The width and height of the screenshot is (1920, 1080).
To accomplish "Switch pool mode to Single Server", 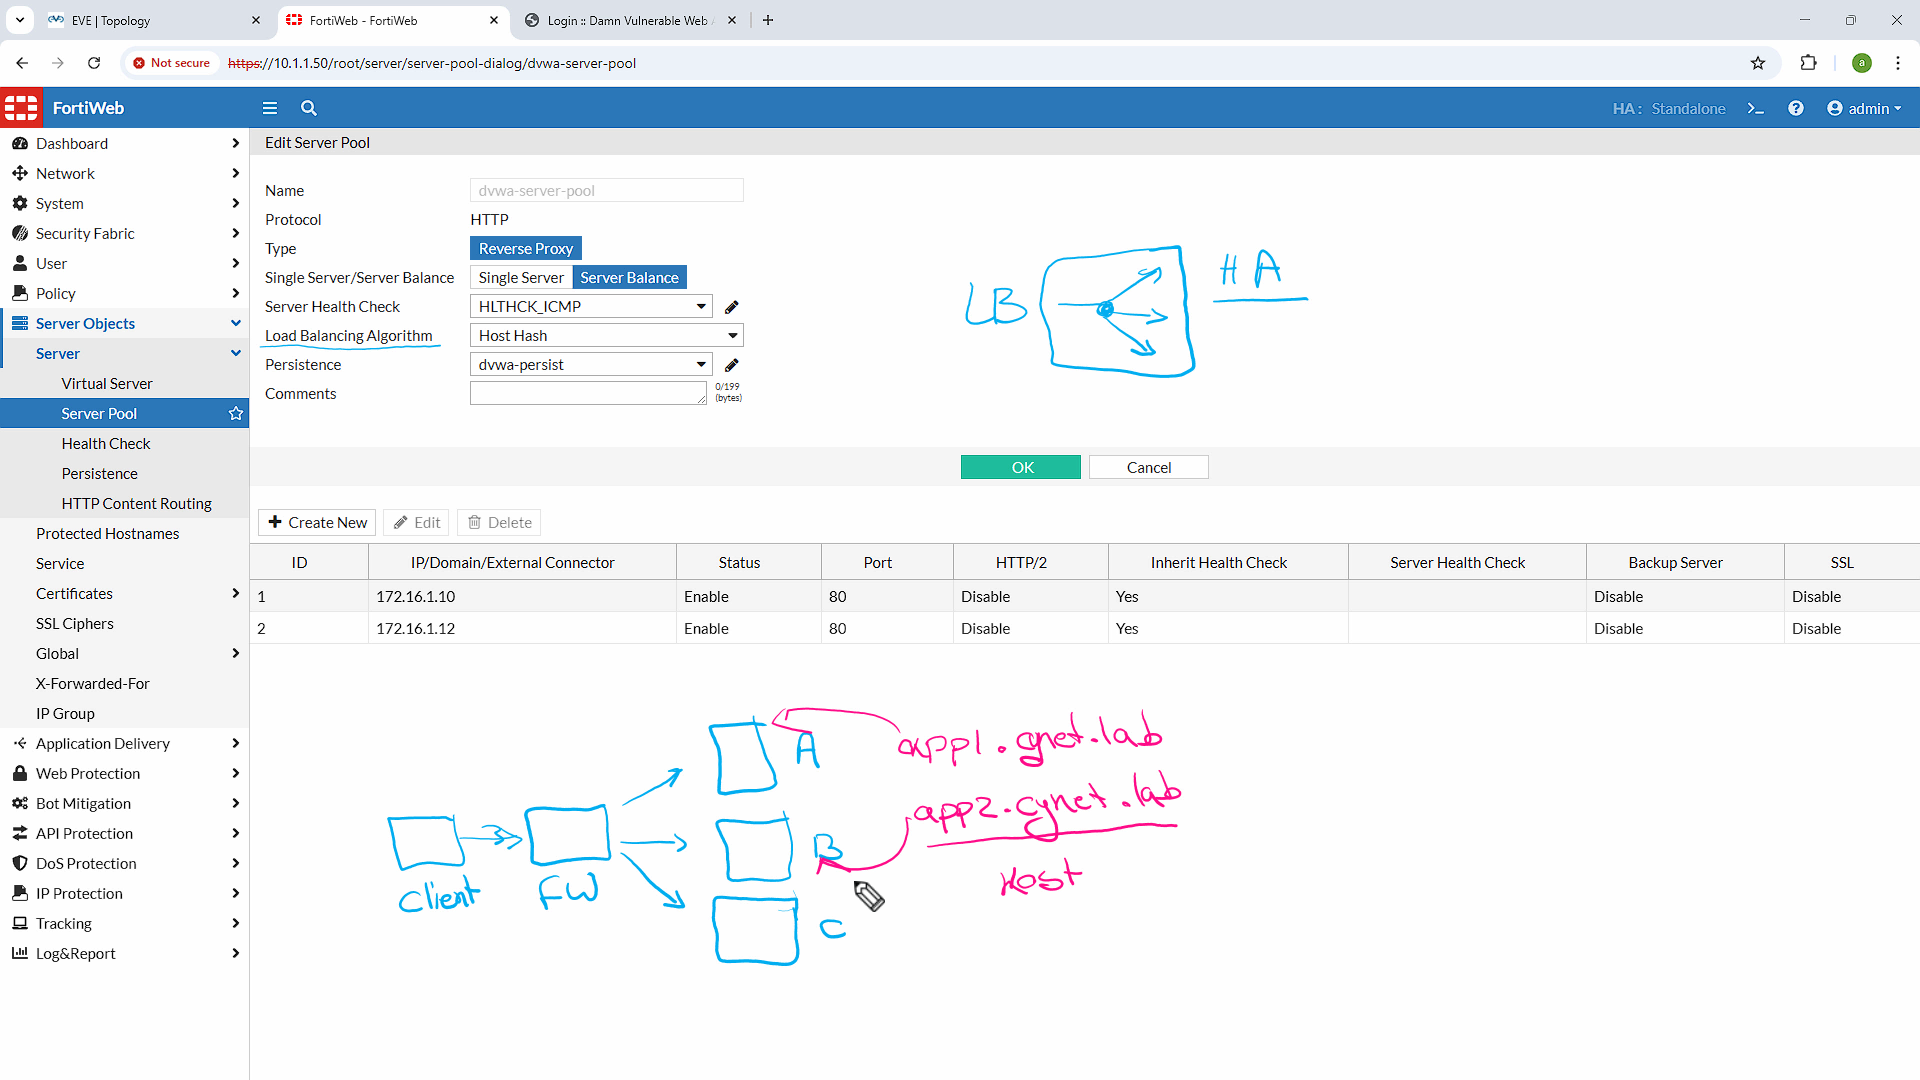I will click(x=520, y=277).
